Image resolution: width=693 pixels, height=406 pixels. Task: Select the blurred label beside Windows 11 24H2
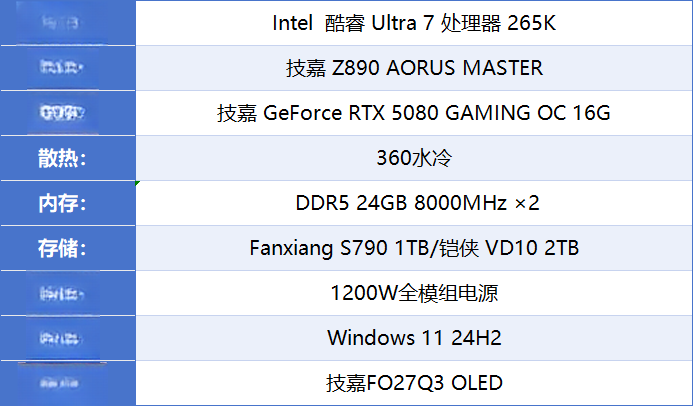coord(61,338)
